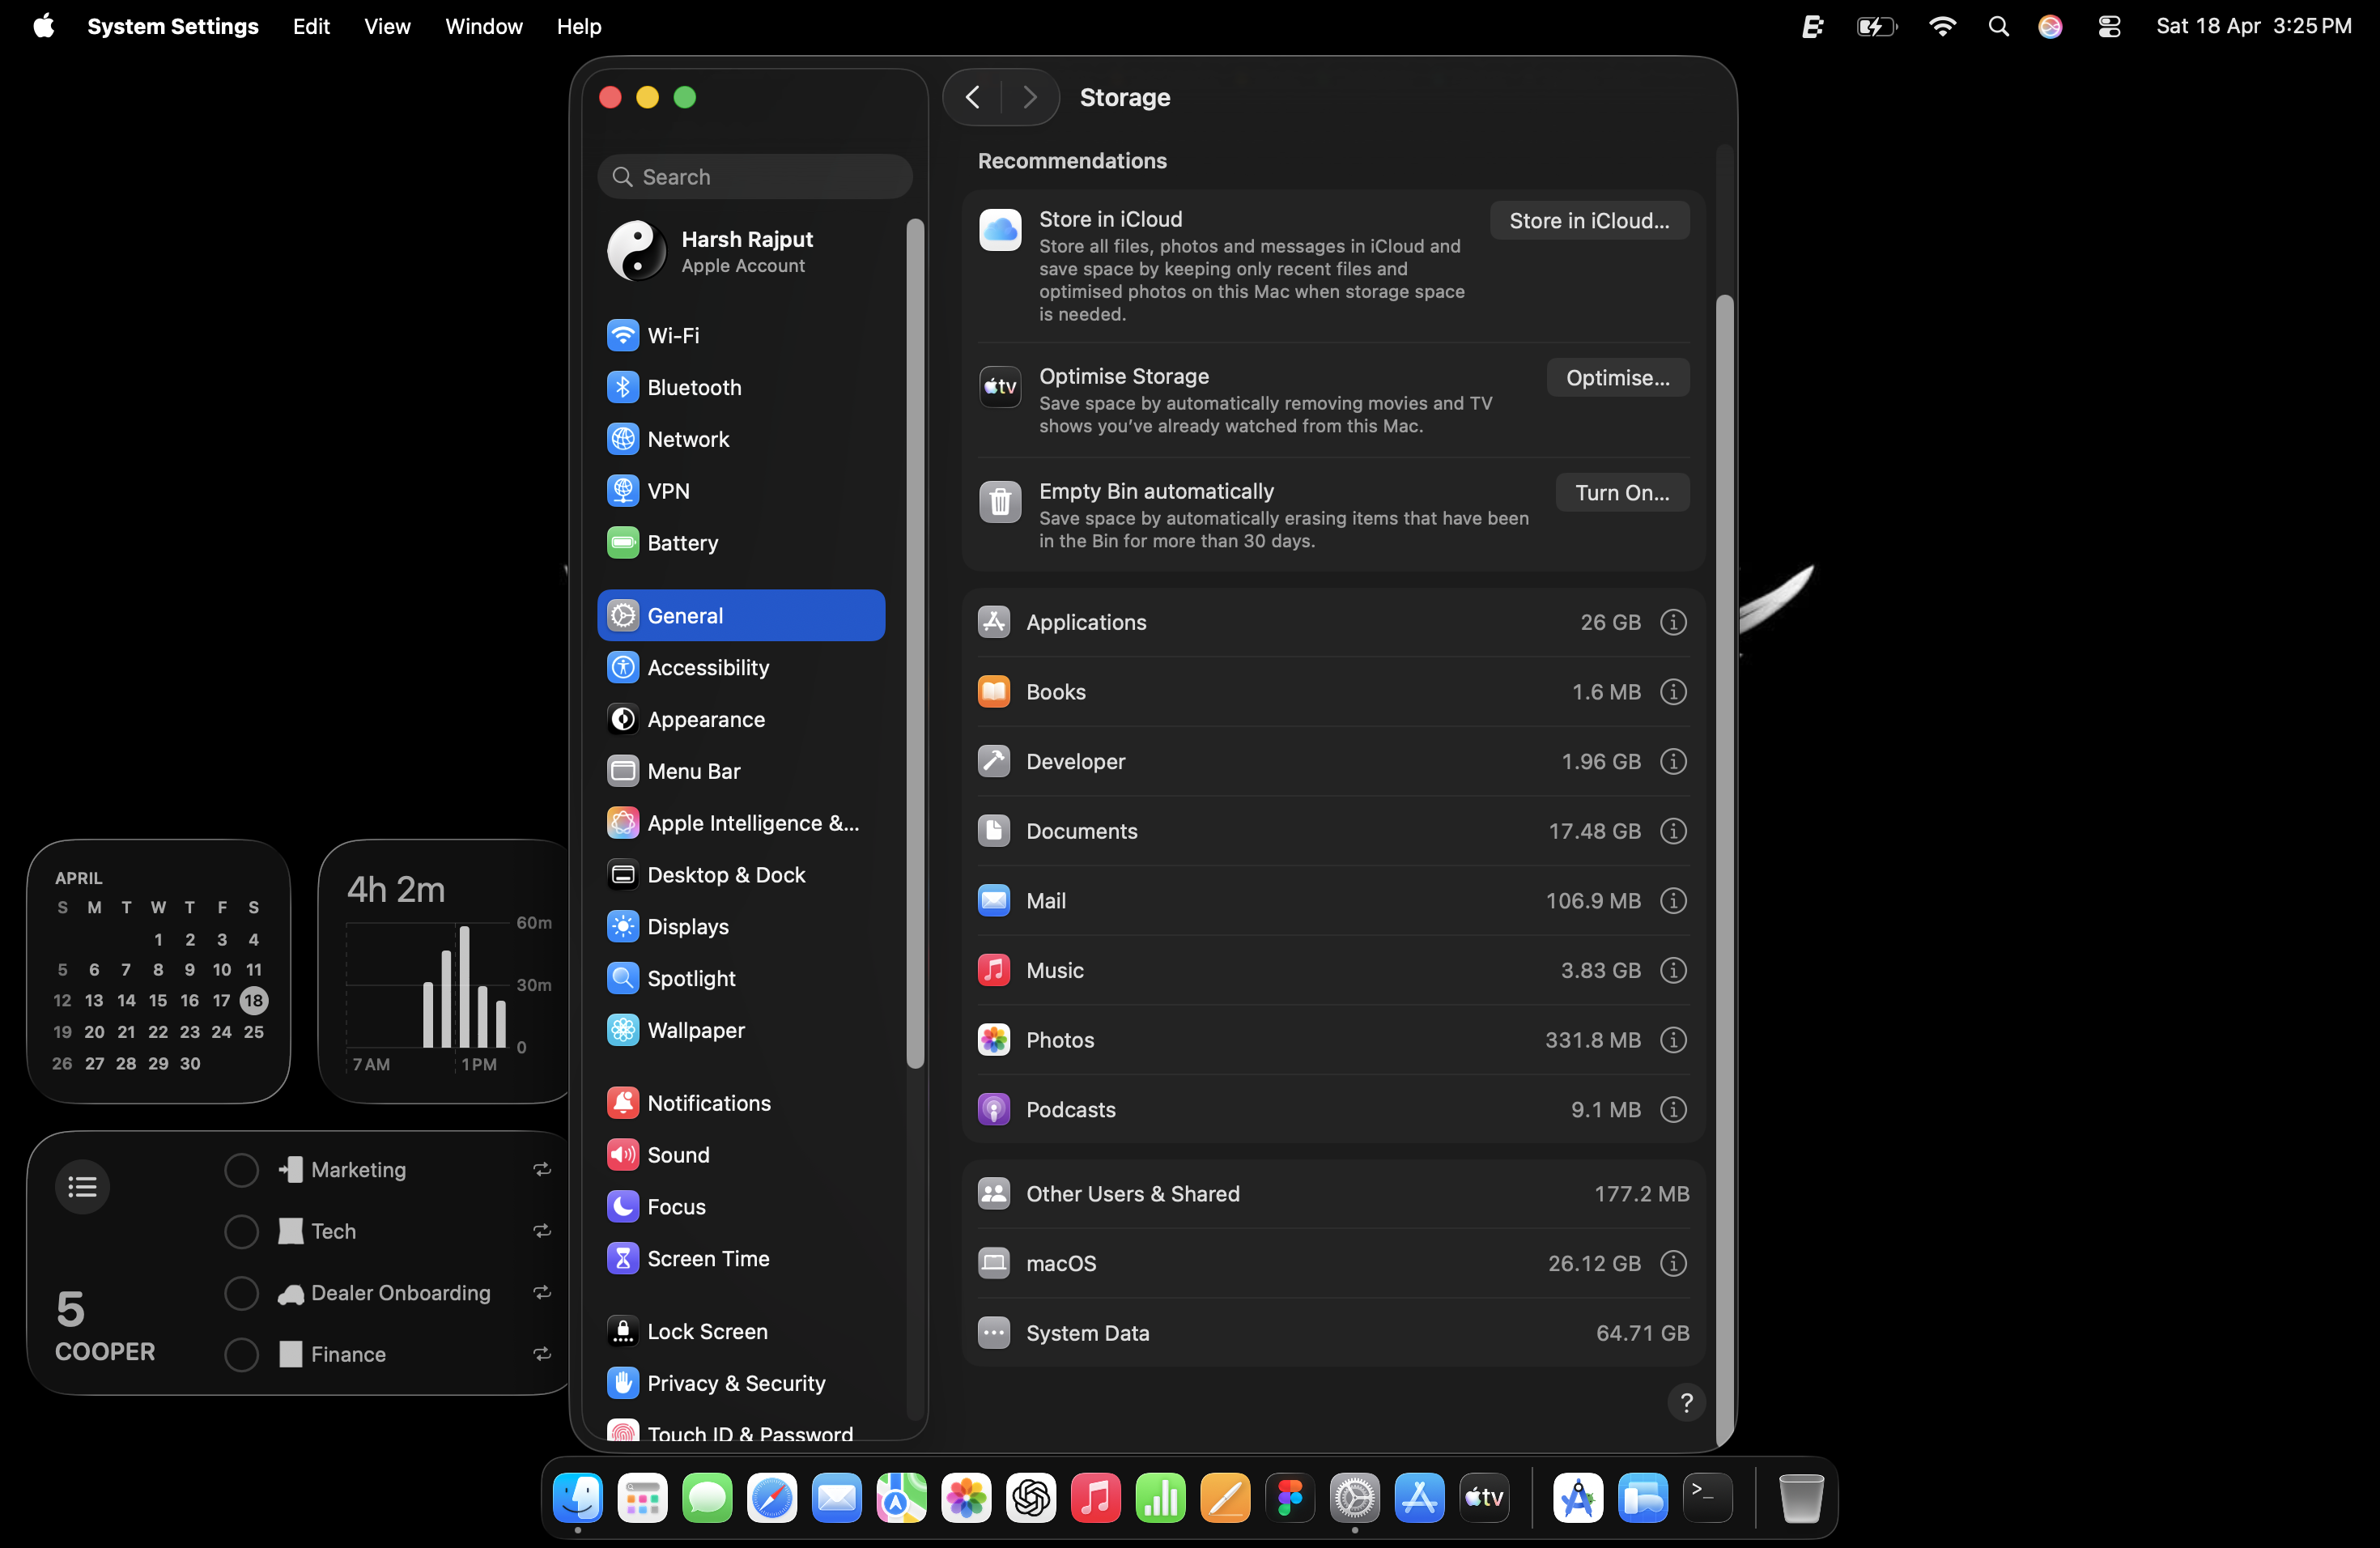2380x1548 pixels.
Task: Show Podcasts storage info details
Action: point(1673,1110)
